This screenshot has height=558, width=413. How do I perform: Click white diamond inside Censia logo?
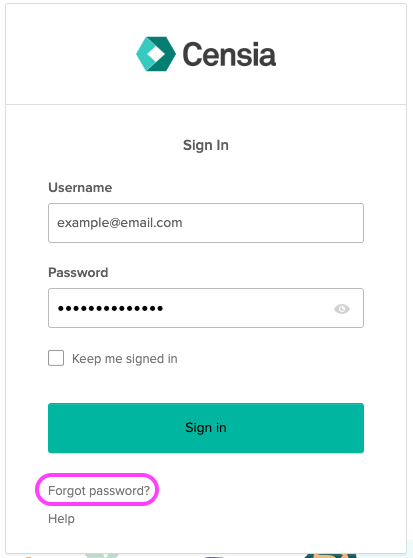click(x=156, y=54)
